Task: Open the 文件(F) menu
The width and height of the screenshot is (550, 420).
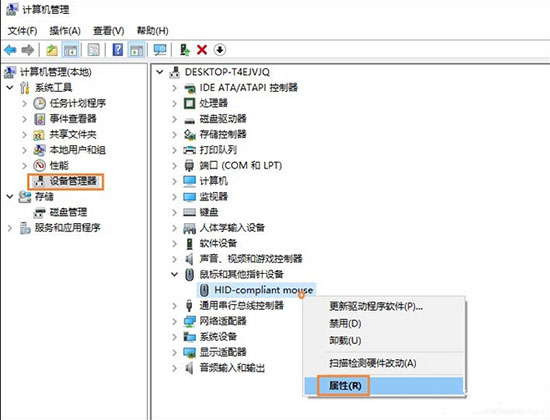Action: click(22, 31)
